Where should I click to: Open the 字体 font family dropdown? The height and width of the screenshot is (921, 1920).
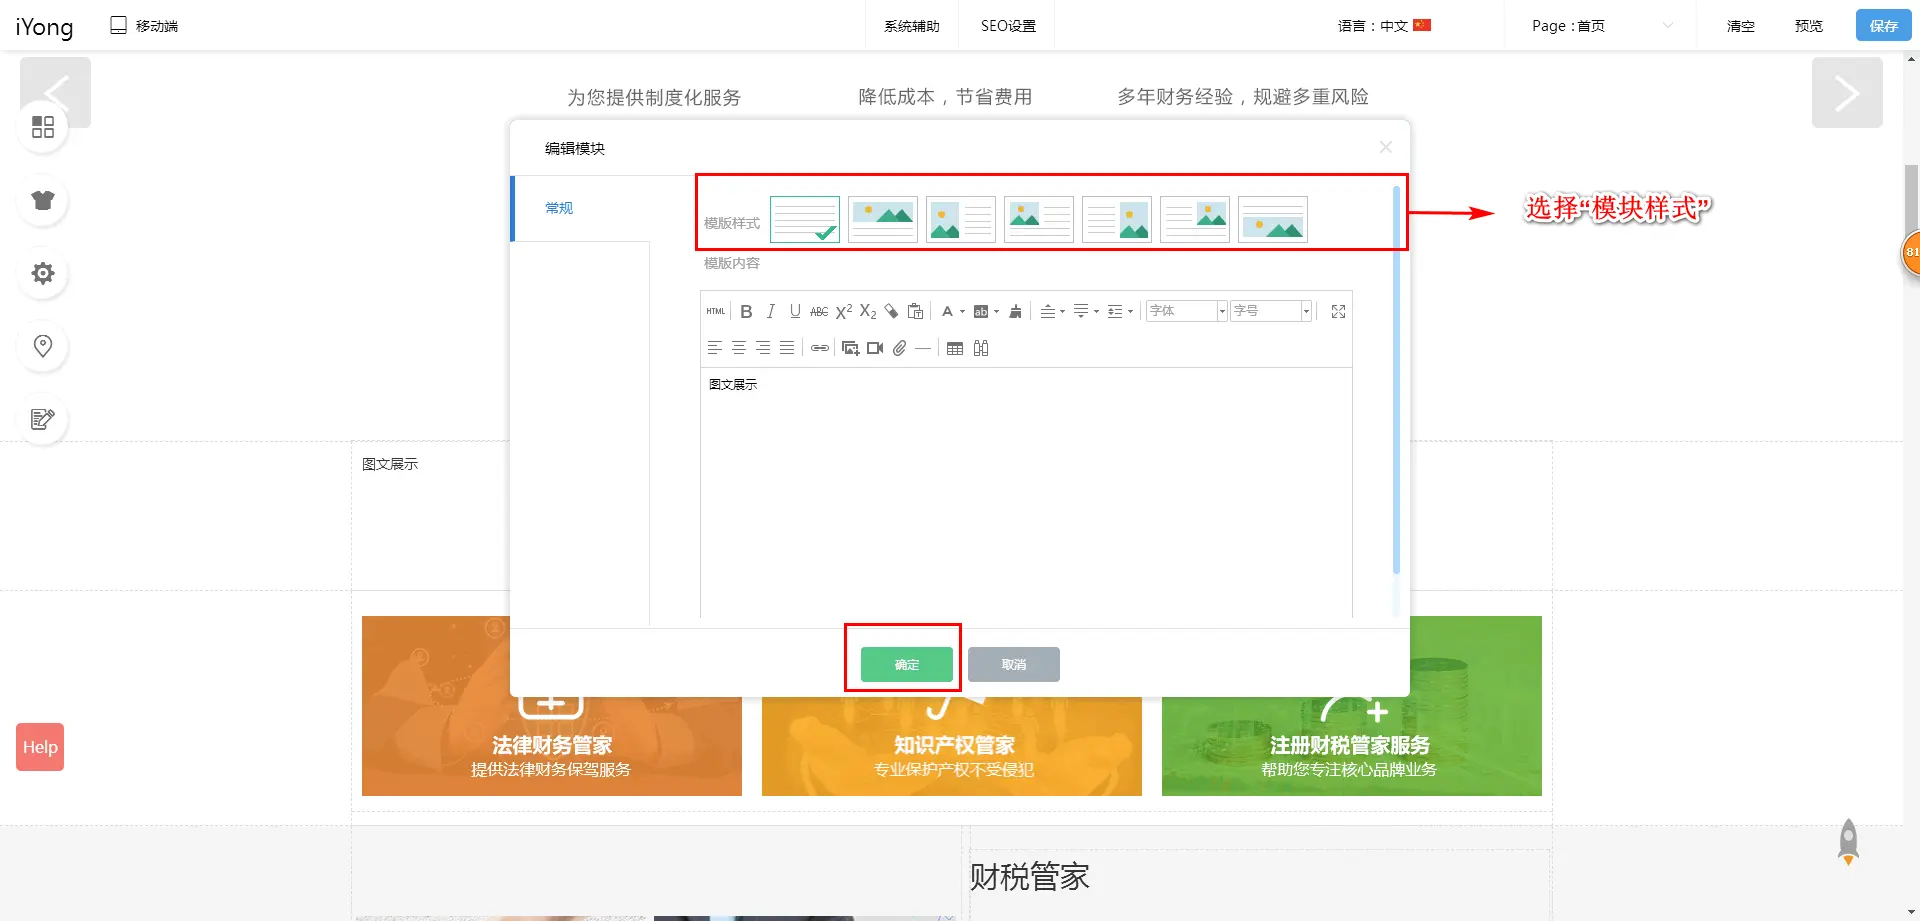tap(1186, 311)
